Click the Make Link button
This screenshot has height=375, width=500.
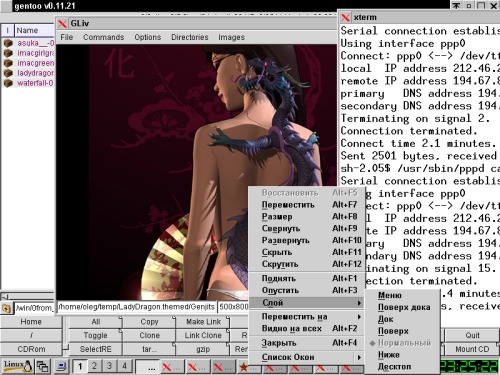(203, 322)
